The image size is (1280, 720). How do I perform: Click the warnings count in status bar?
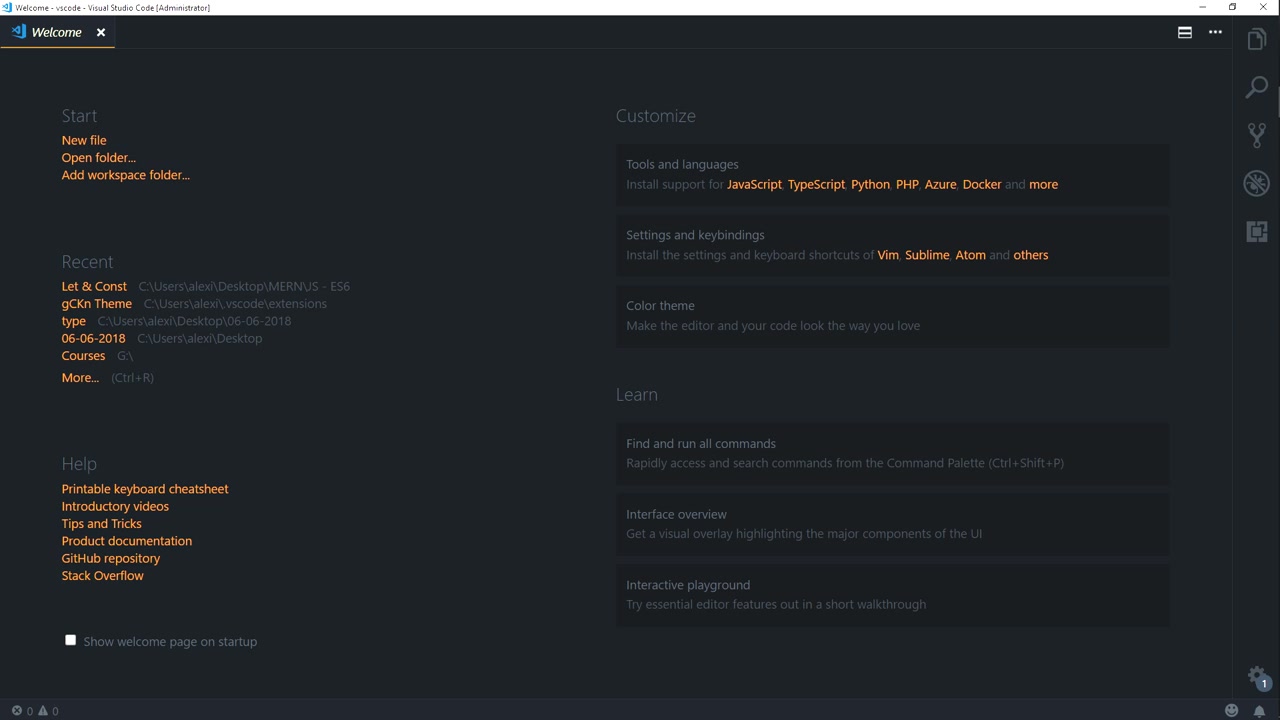tap(48, 711)
